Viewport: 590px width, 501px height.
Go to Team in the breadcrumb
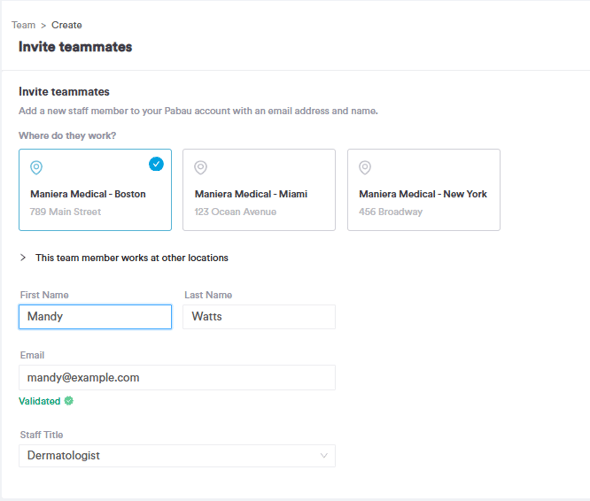point(23,25)
